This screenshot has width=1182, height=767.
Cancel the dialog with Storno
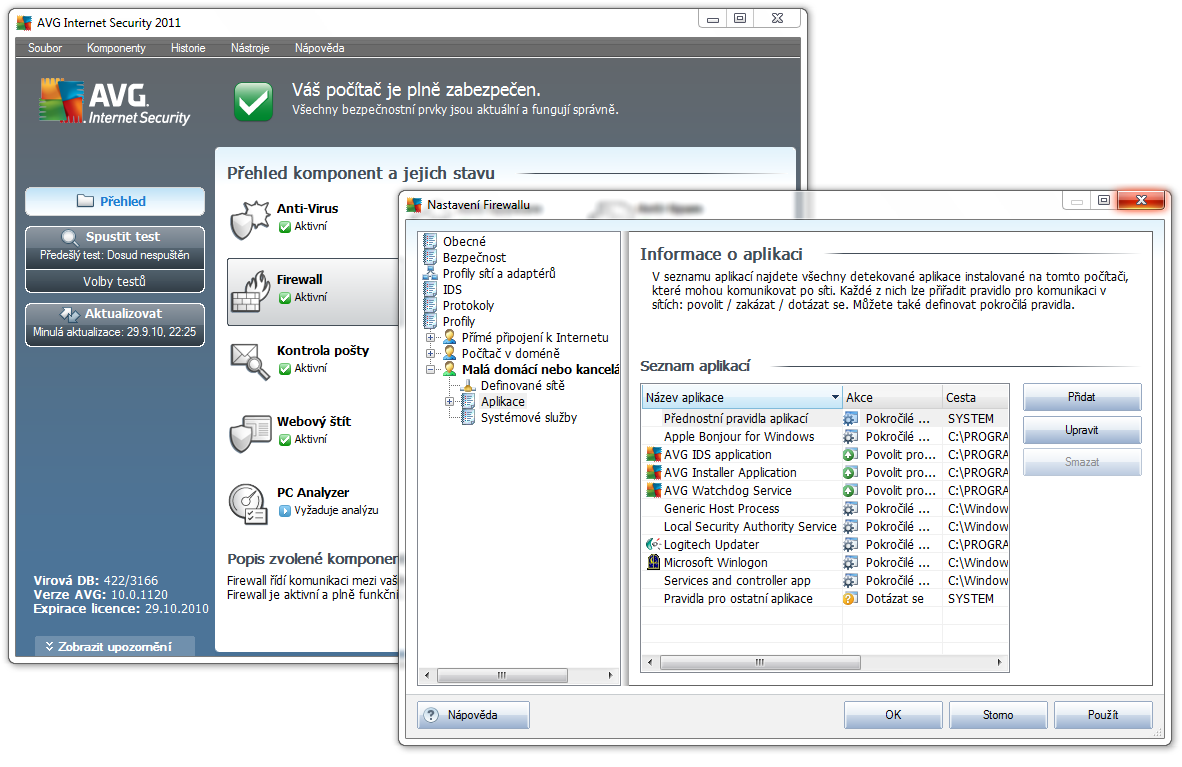pyautogui.click(x=998, y=715)
